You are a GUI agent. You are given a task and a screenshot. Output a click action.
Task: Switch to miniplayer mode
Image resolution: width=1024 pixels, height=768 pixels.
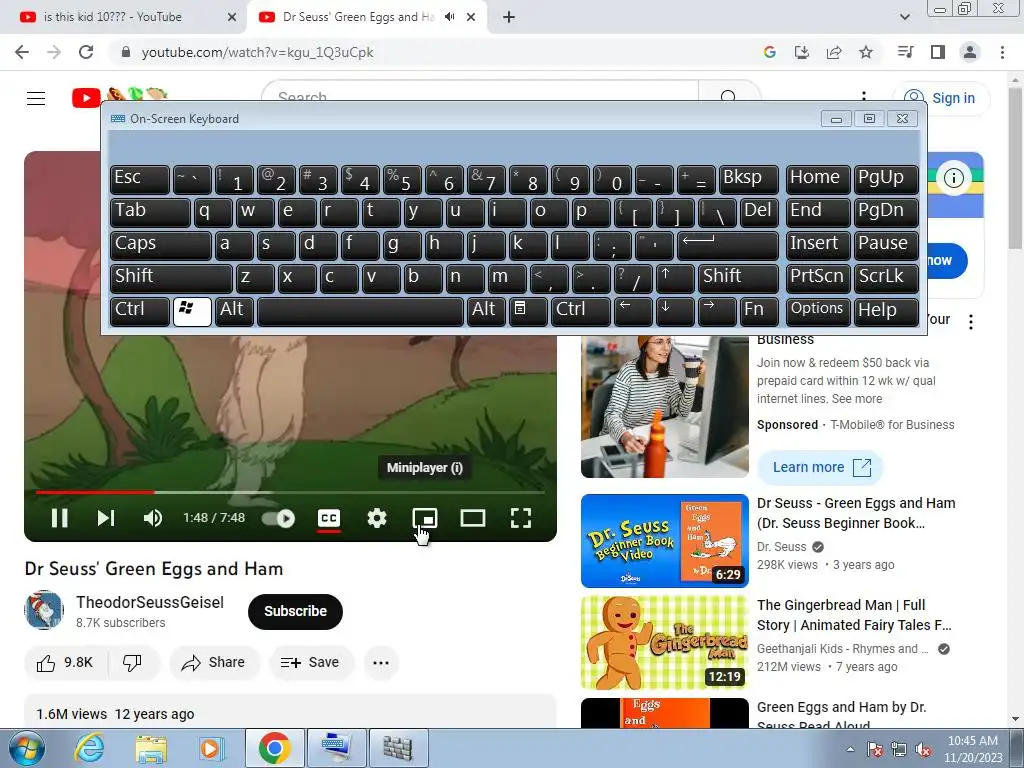point(425,519)
